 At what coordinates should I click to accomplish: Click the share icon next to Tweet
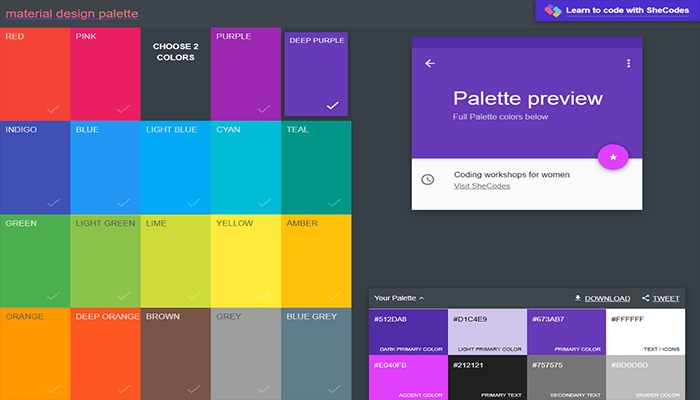(x=646, y=298)
